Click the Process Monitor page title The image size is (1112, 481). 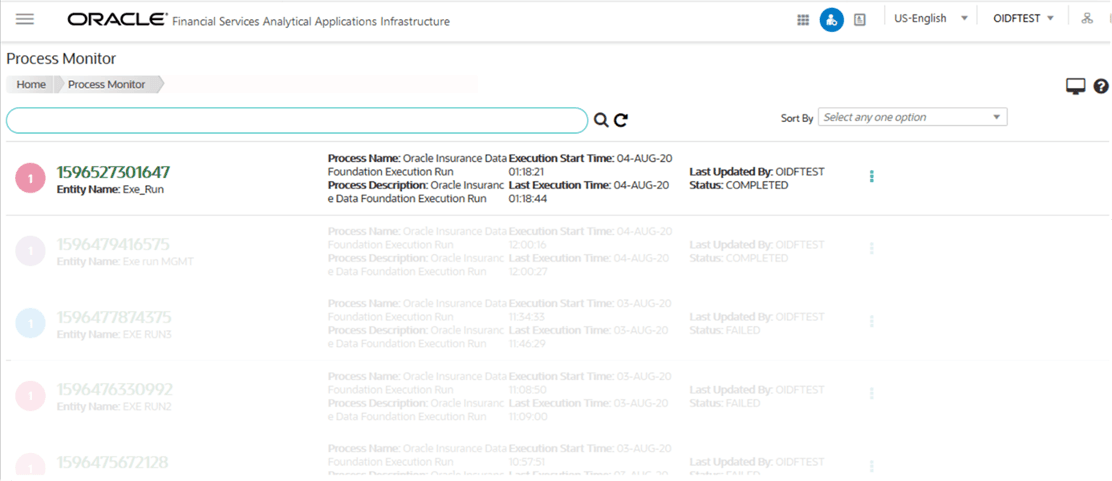(61, 59)
